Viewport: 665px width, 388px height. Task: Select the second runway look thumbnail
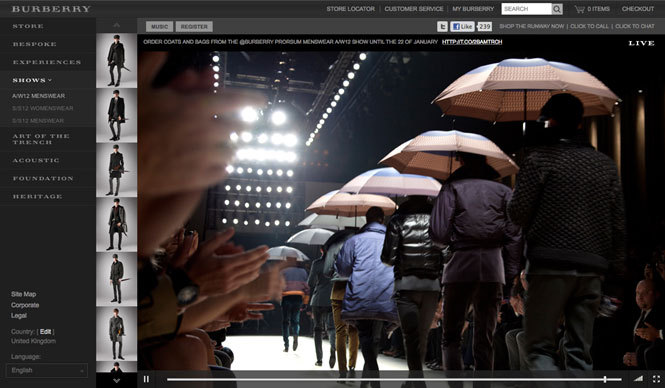pyautogui.click(x=117, y=115)
